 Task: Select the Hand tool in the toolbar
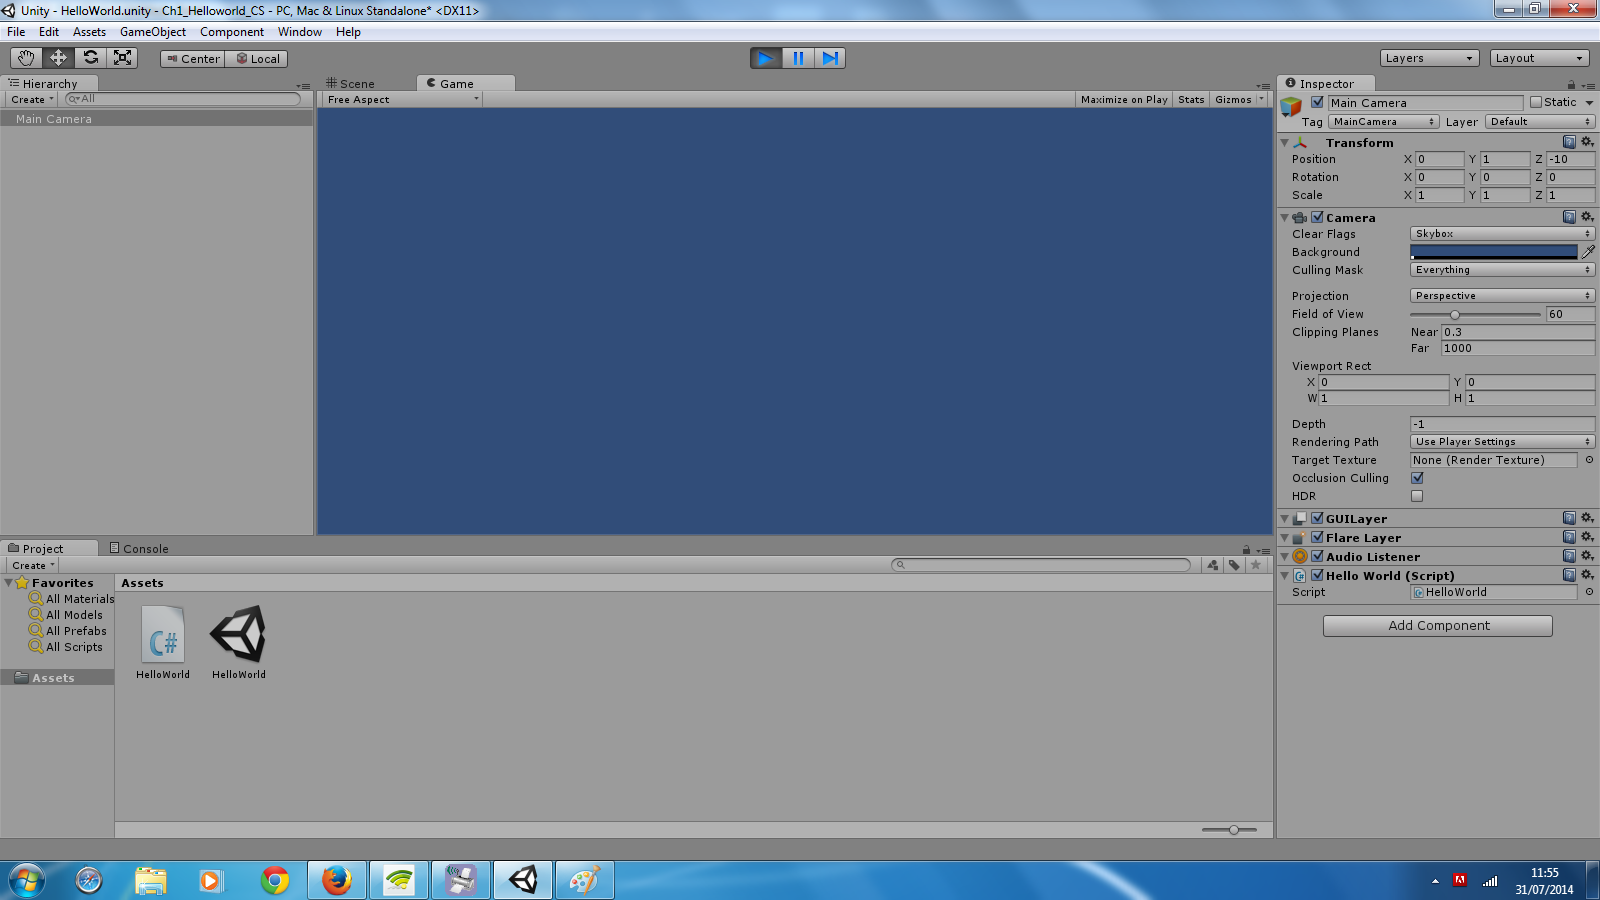(26, 58)
